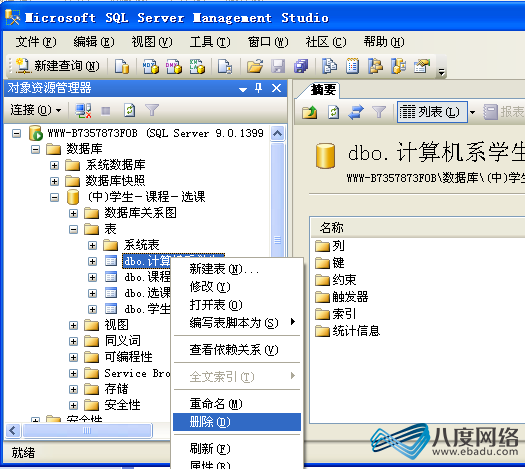Screen dimensions: 525x469
Task: Click the Open File folder toolbar icon
Action: pos(255,66)
